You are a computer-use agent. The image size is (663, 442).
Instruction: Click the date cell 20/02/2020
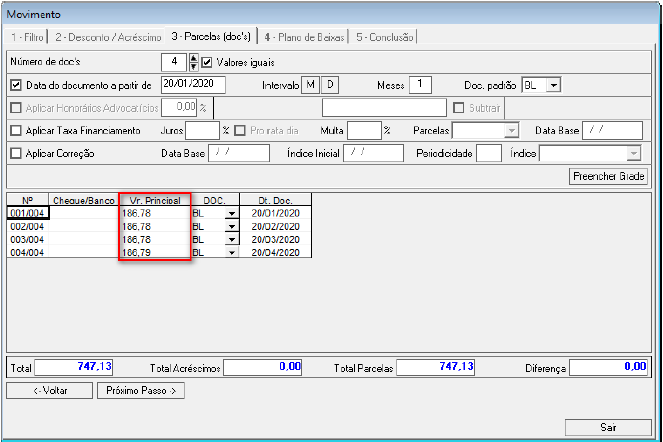point(276,226)
